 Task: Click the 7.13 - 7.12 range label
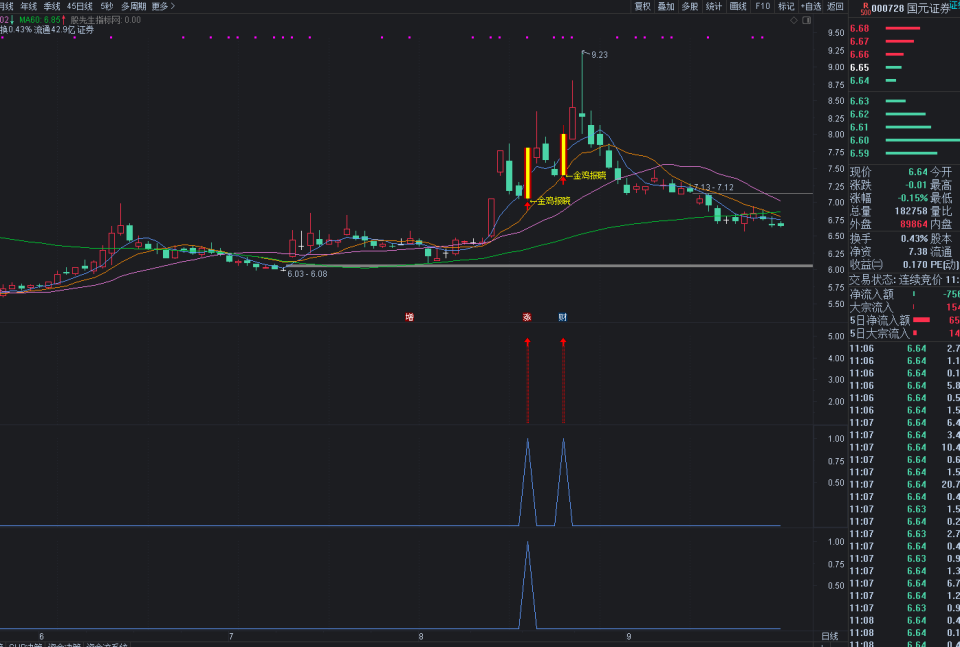point(713,187)
